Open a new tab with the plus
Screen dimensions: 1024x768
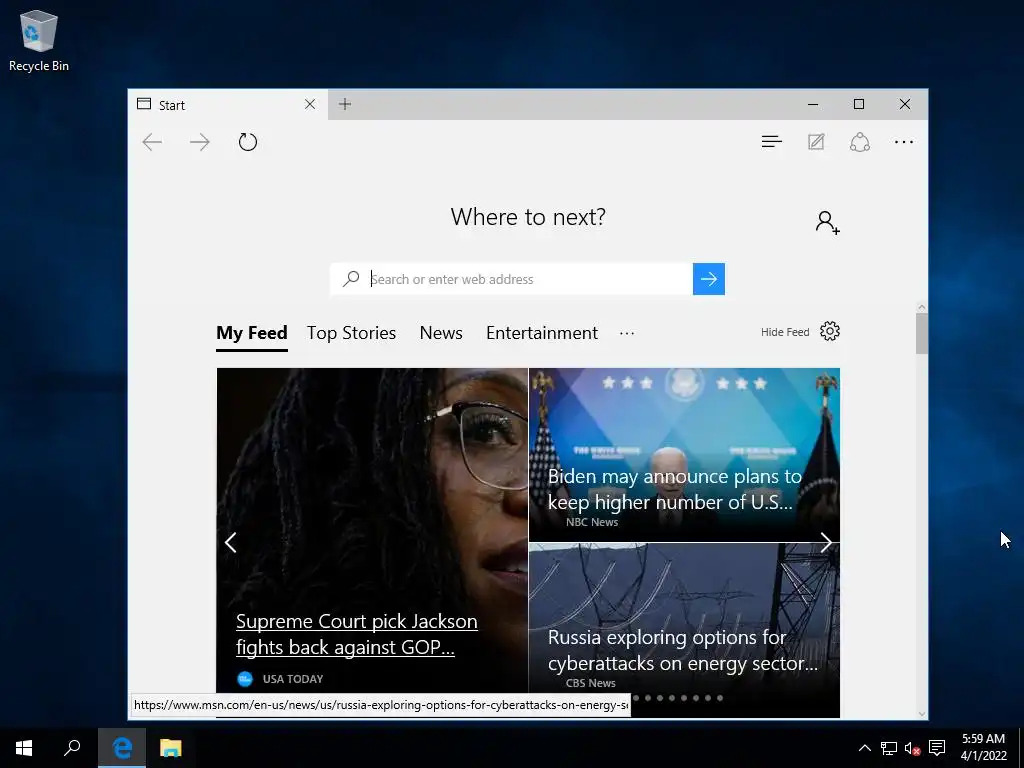tap(345, 104)
